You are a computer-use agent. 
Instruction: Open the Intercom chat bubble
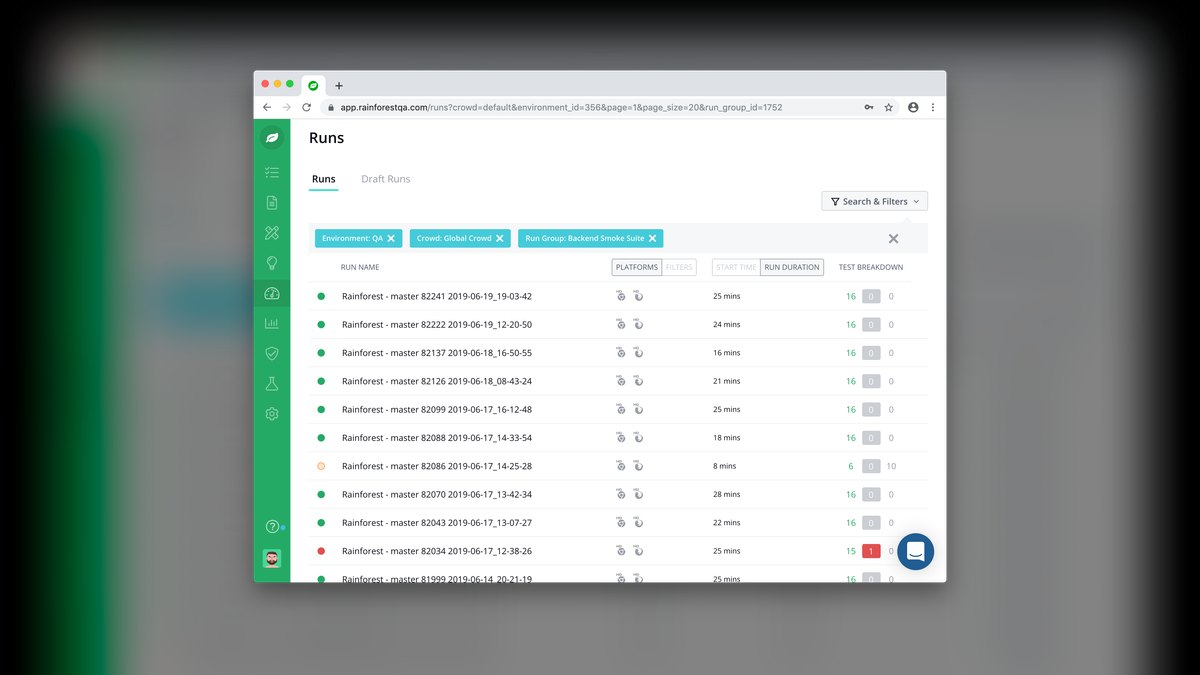[915, 551]
